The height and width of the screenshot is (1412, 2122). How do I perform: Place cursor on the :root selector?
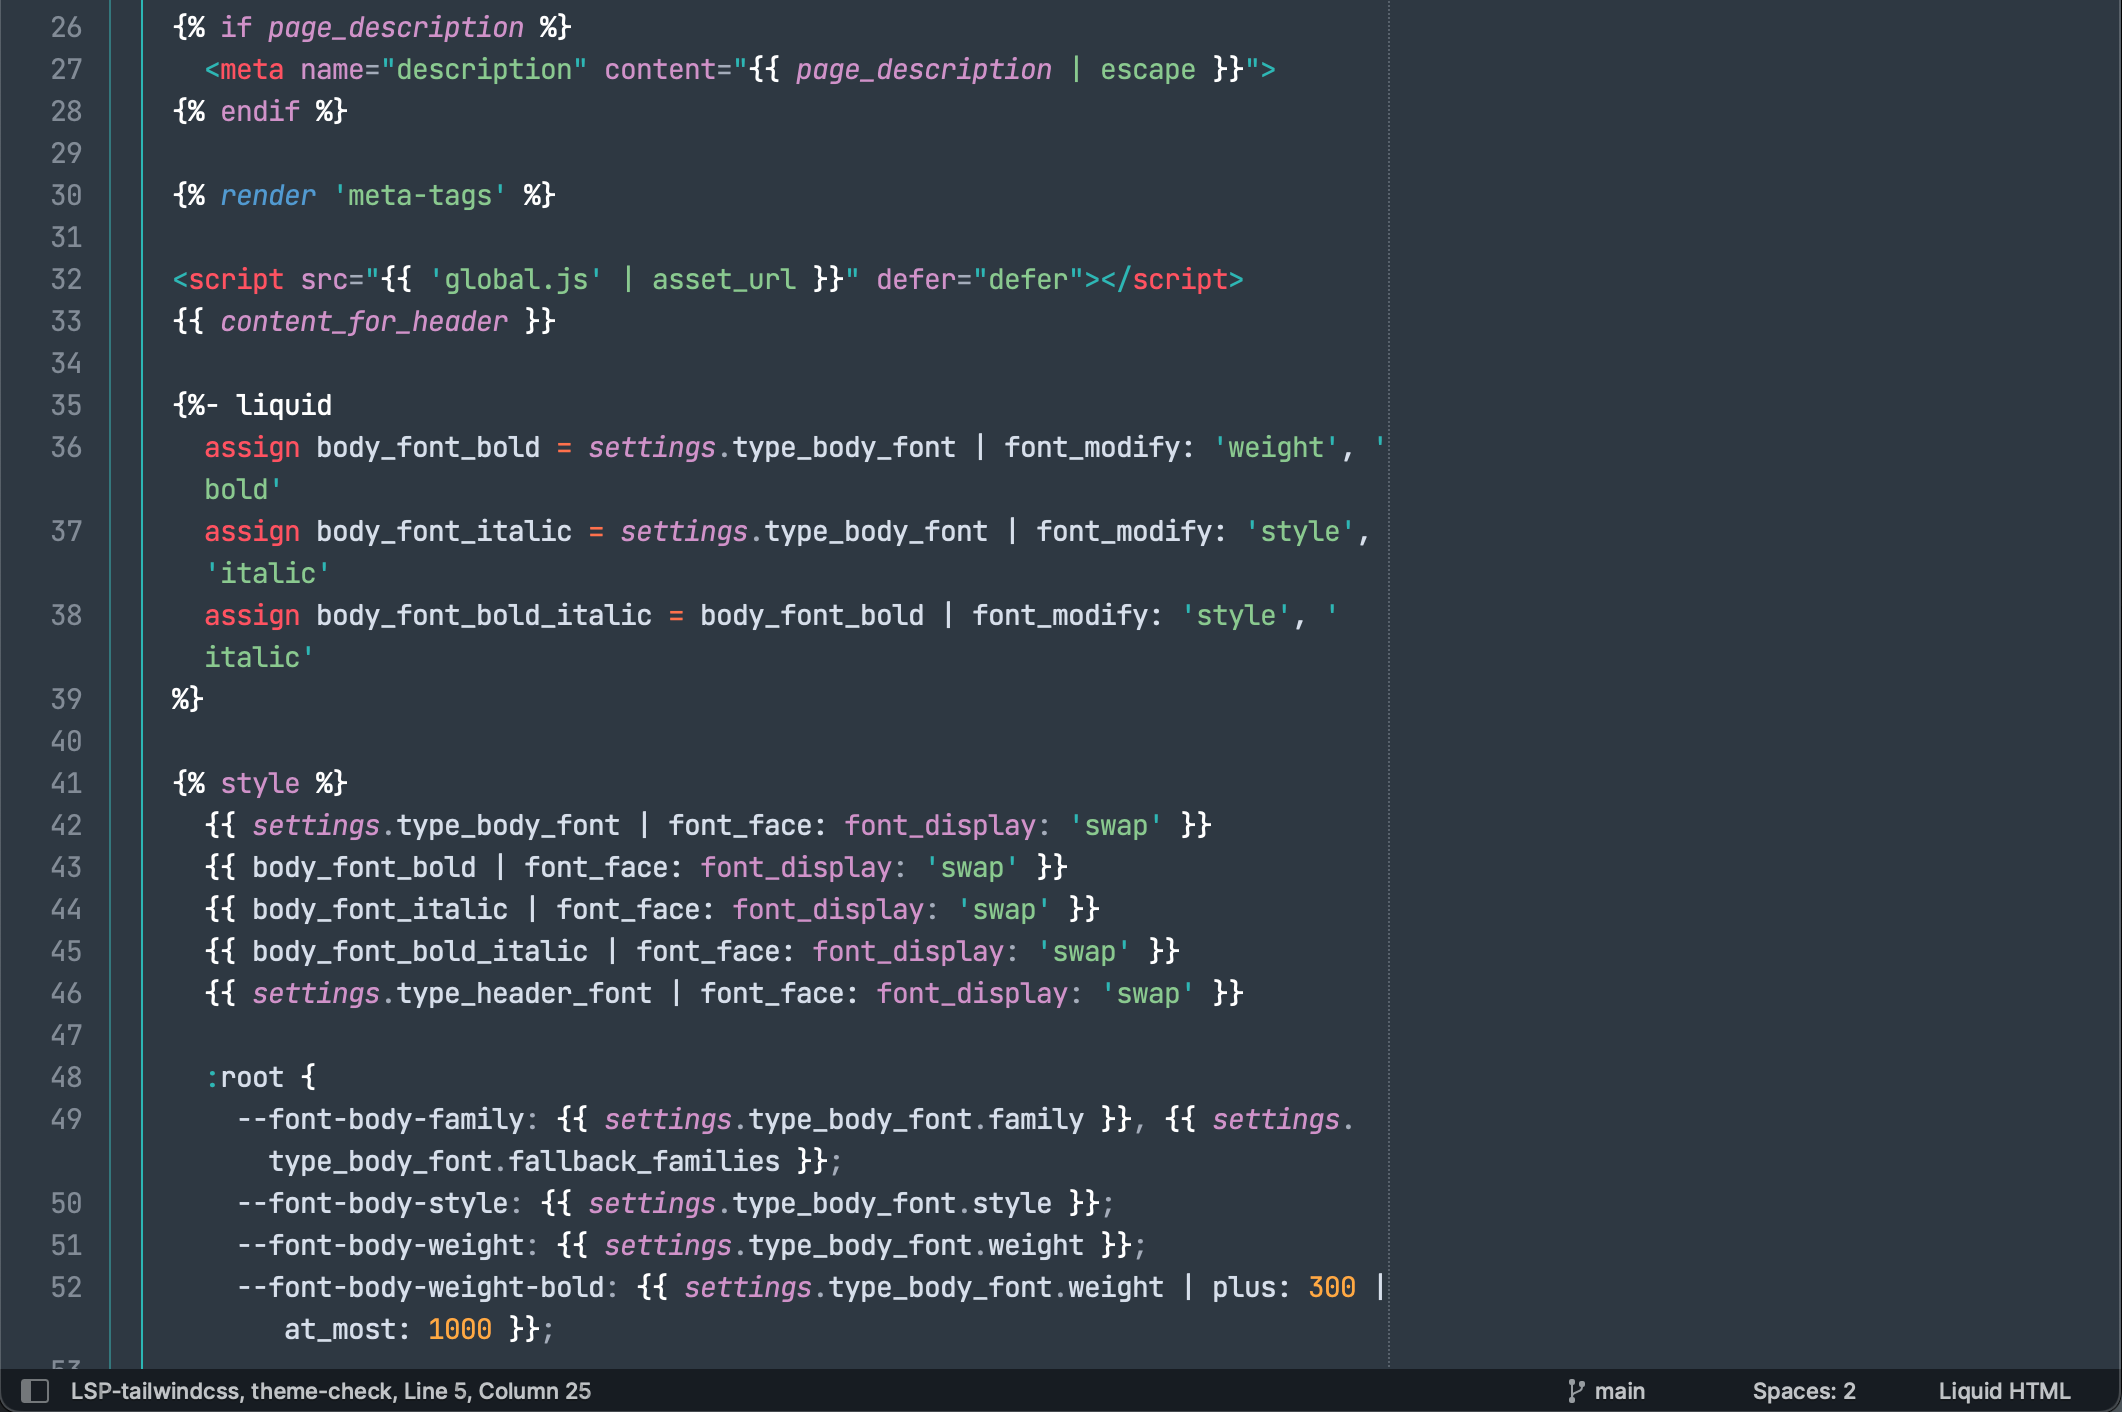(x=246, y=1077)
